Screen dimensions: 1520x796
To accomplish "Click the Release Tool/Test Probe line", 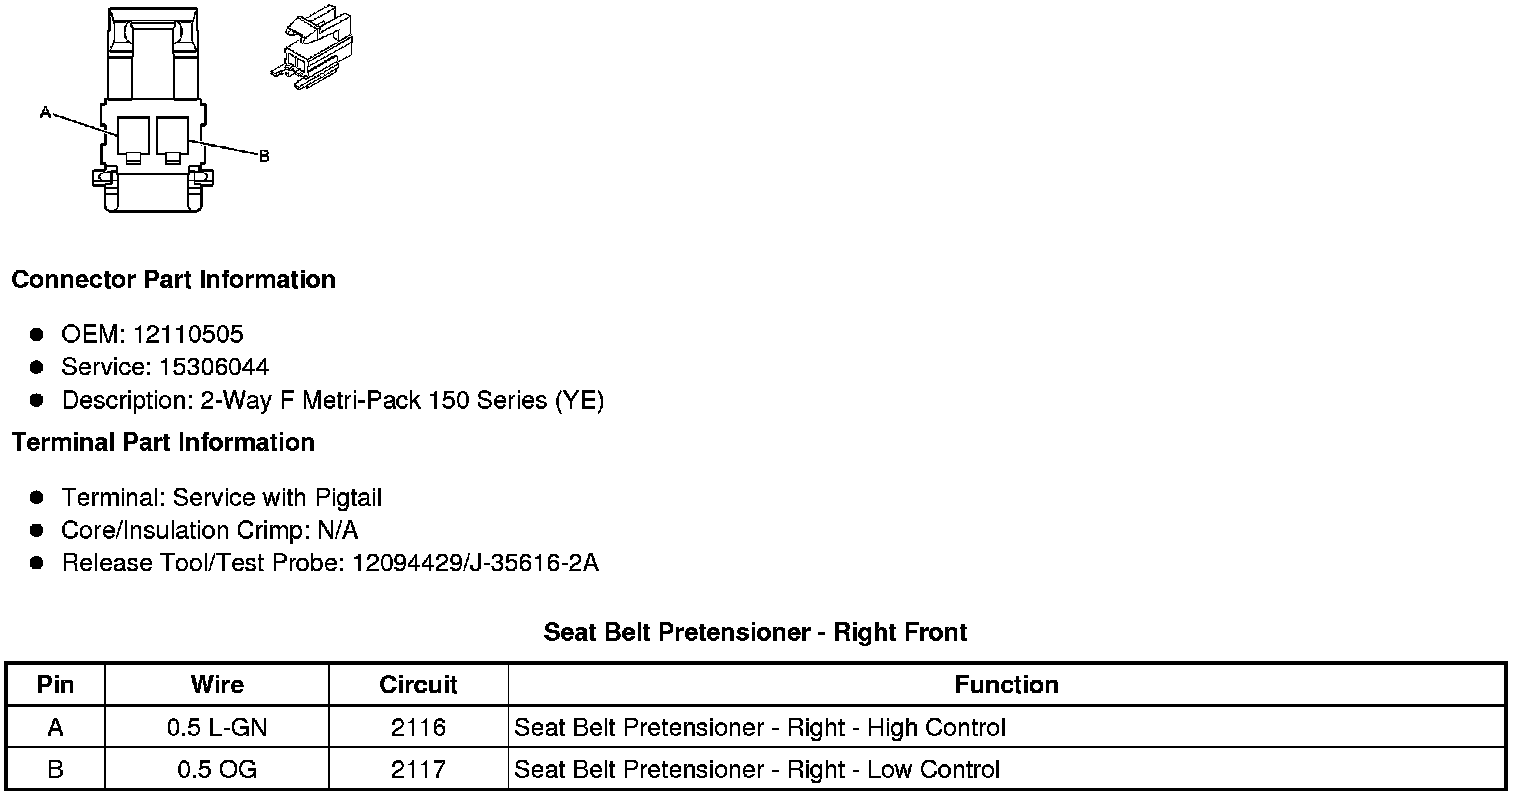I will tap(330, 563).
